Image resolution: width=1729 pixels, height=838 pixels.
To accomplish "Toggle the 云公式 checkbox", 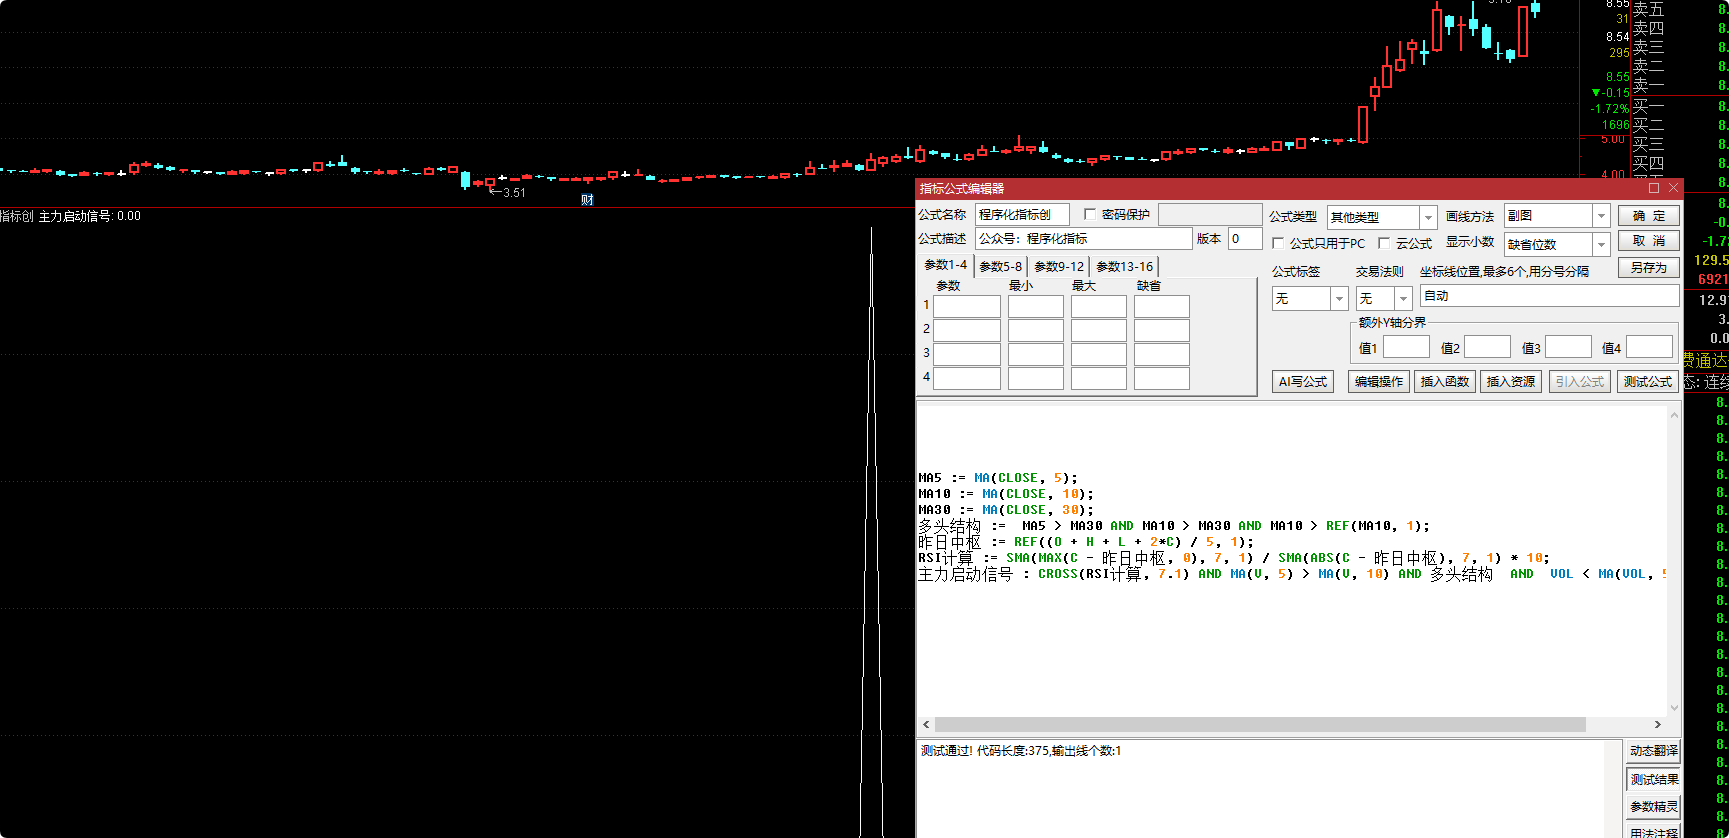I will [1384, 244].
